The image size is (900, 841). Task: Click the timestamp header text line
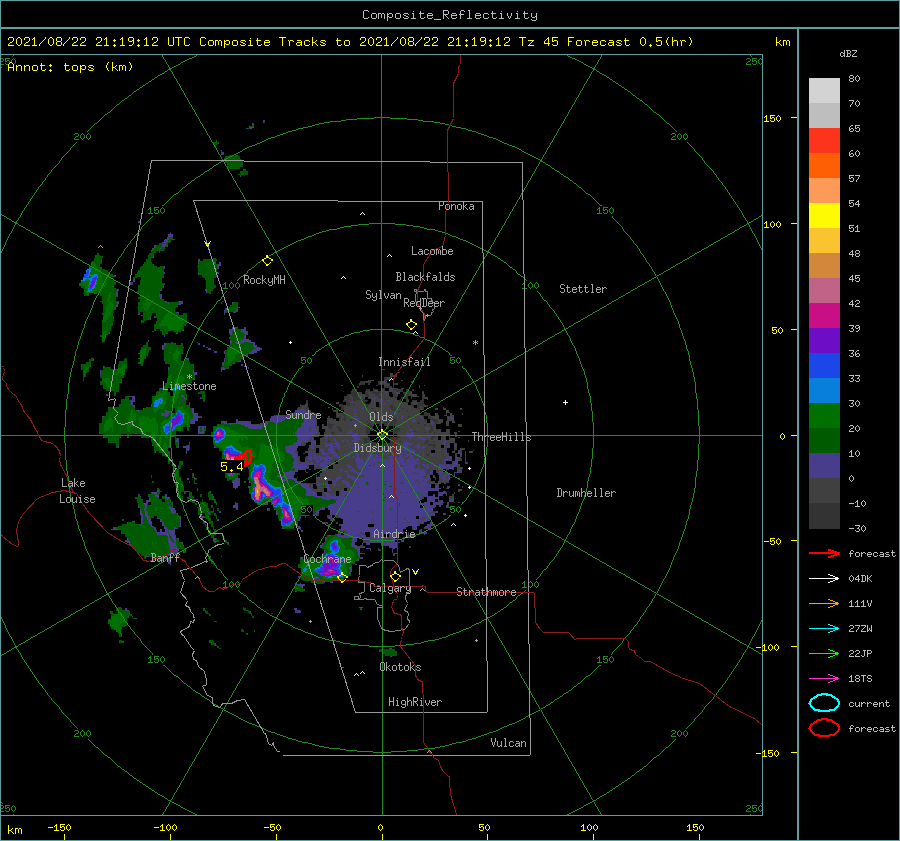pyautogui.click(x=350, y=42)
